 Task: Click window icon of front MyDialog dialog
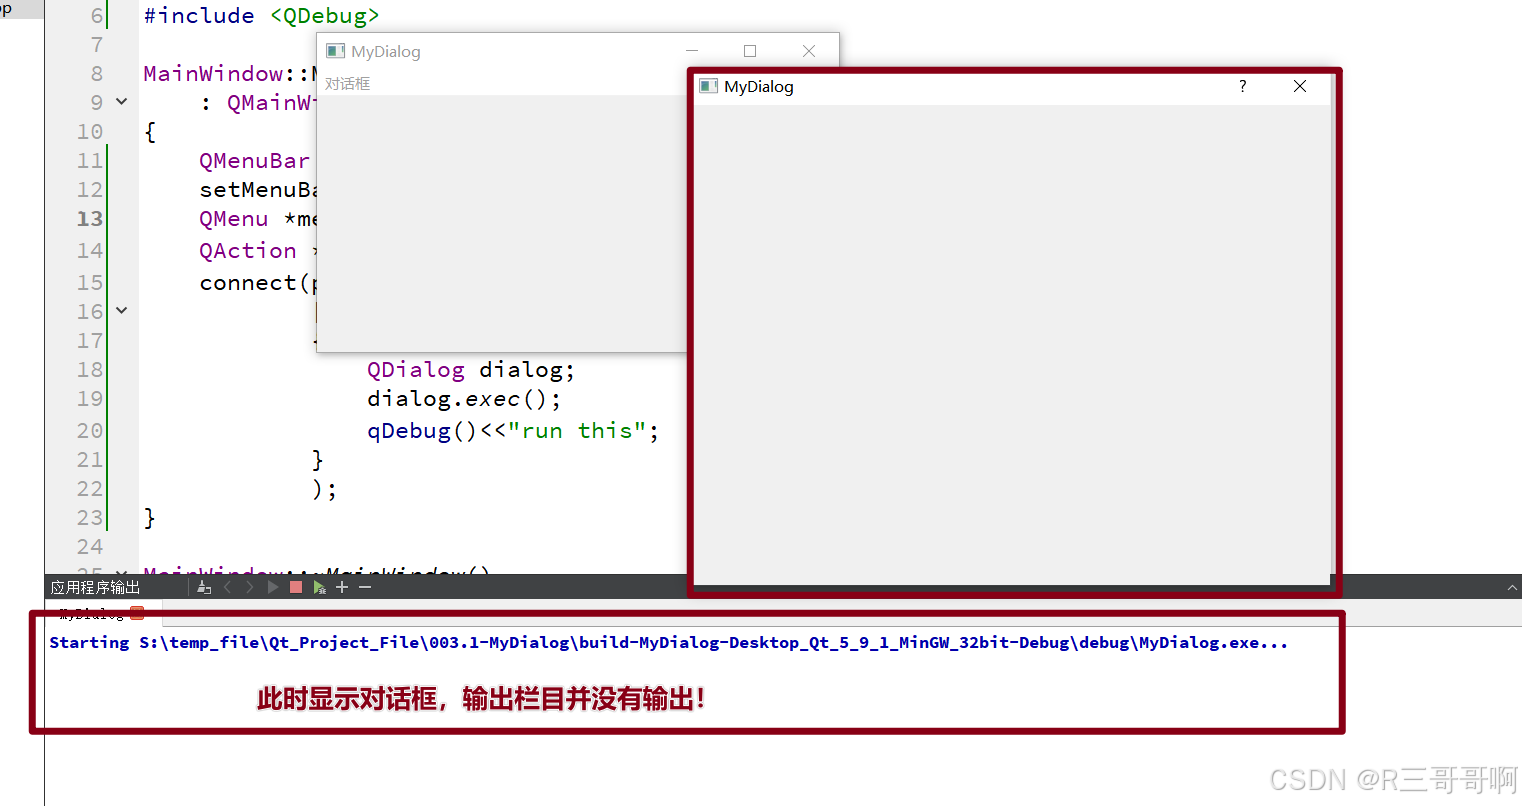[x=708, y=86]
